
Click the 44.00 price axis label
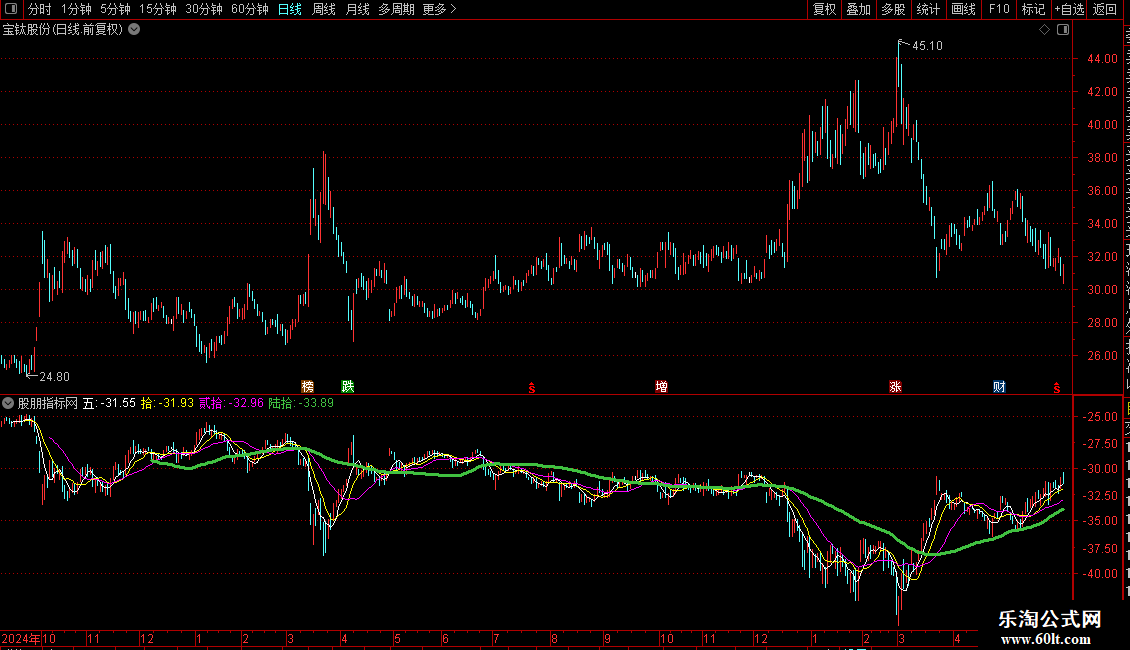coord(1103,58)
